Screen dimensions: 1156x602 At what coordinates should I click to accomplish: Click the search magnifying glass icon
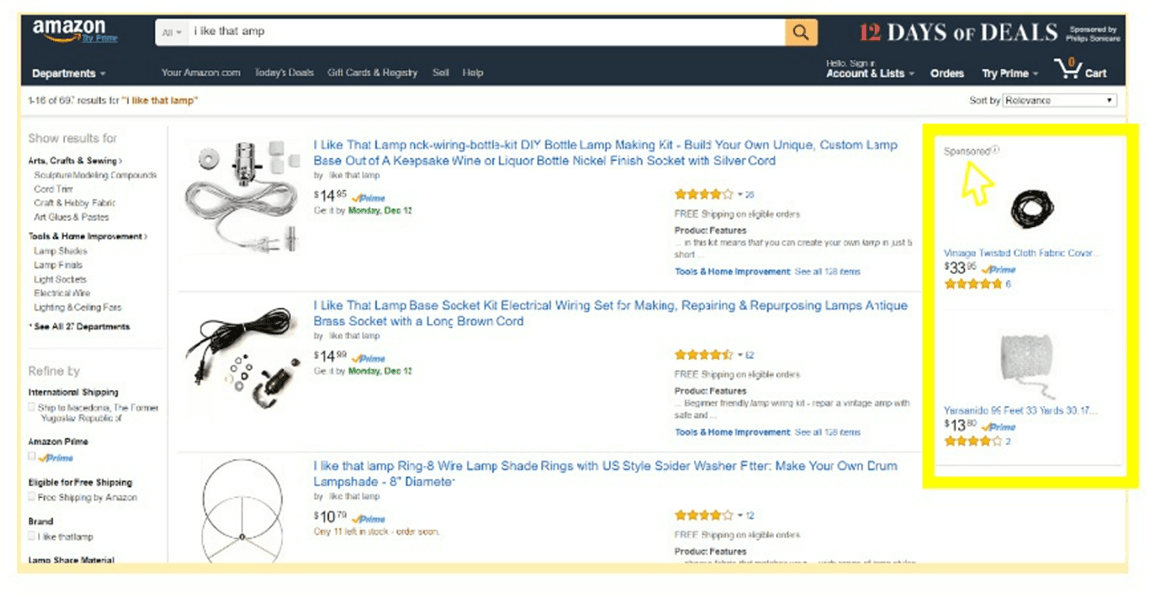click(x=798, y=31)
